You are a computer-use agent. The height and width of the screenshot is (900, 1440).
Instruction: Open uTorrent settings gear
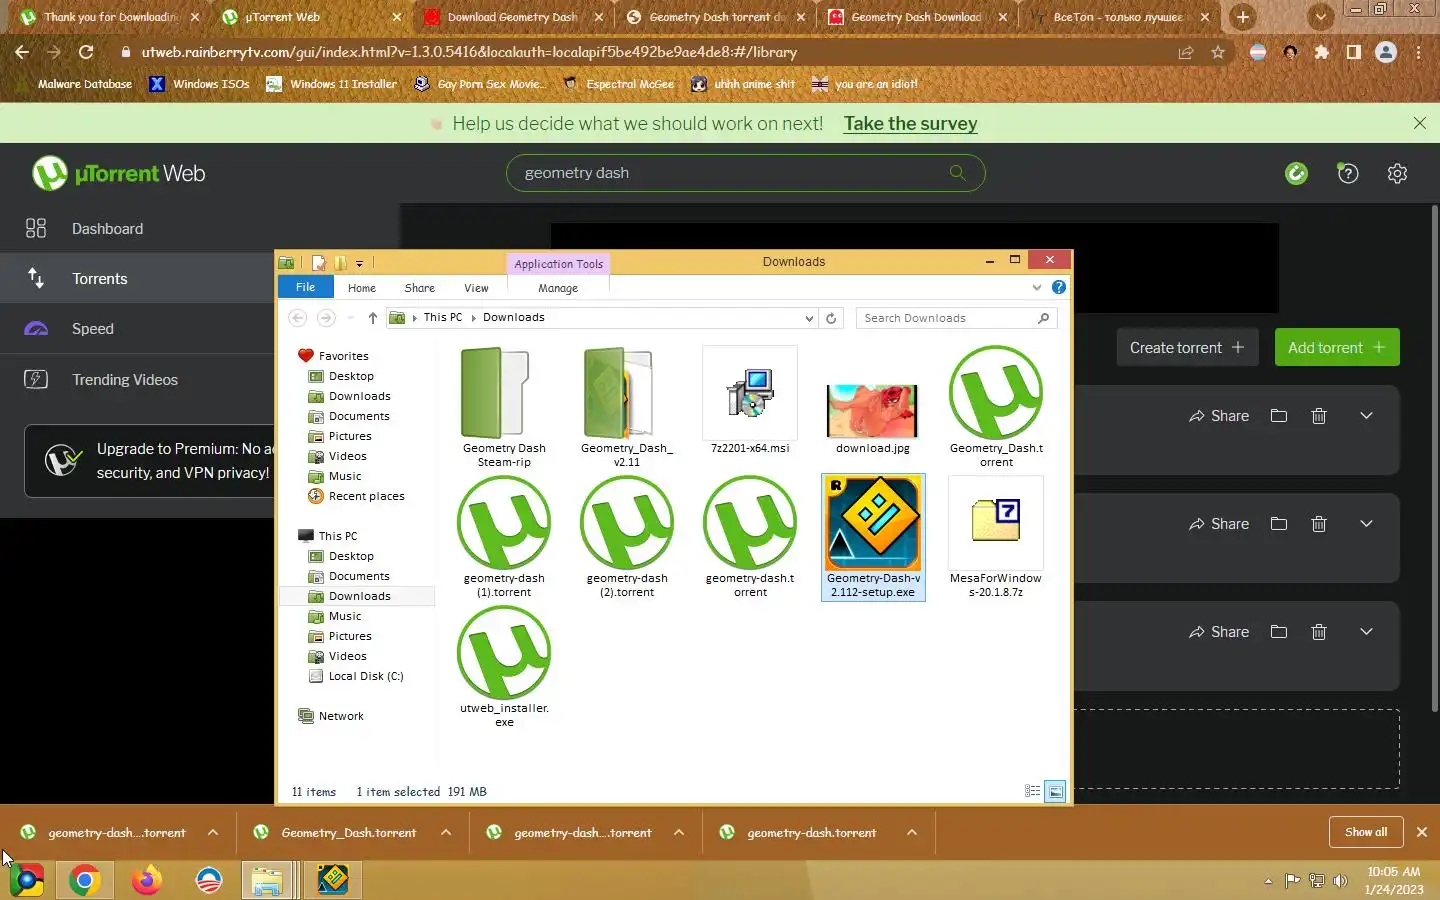point(1397,174)
